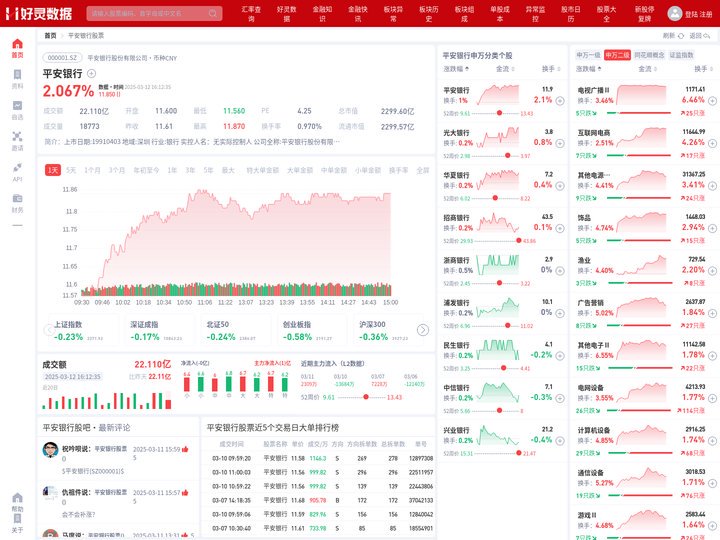This screenshot has height=540, width=720.
Task: Switch to the 证监指数 tab
Action: coord(681,55)
